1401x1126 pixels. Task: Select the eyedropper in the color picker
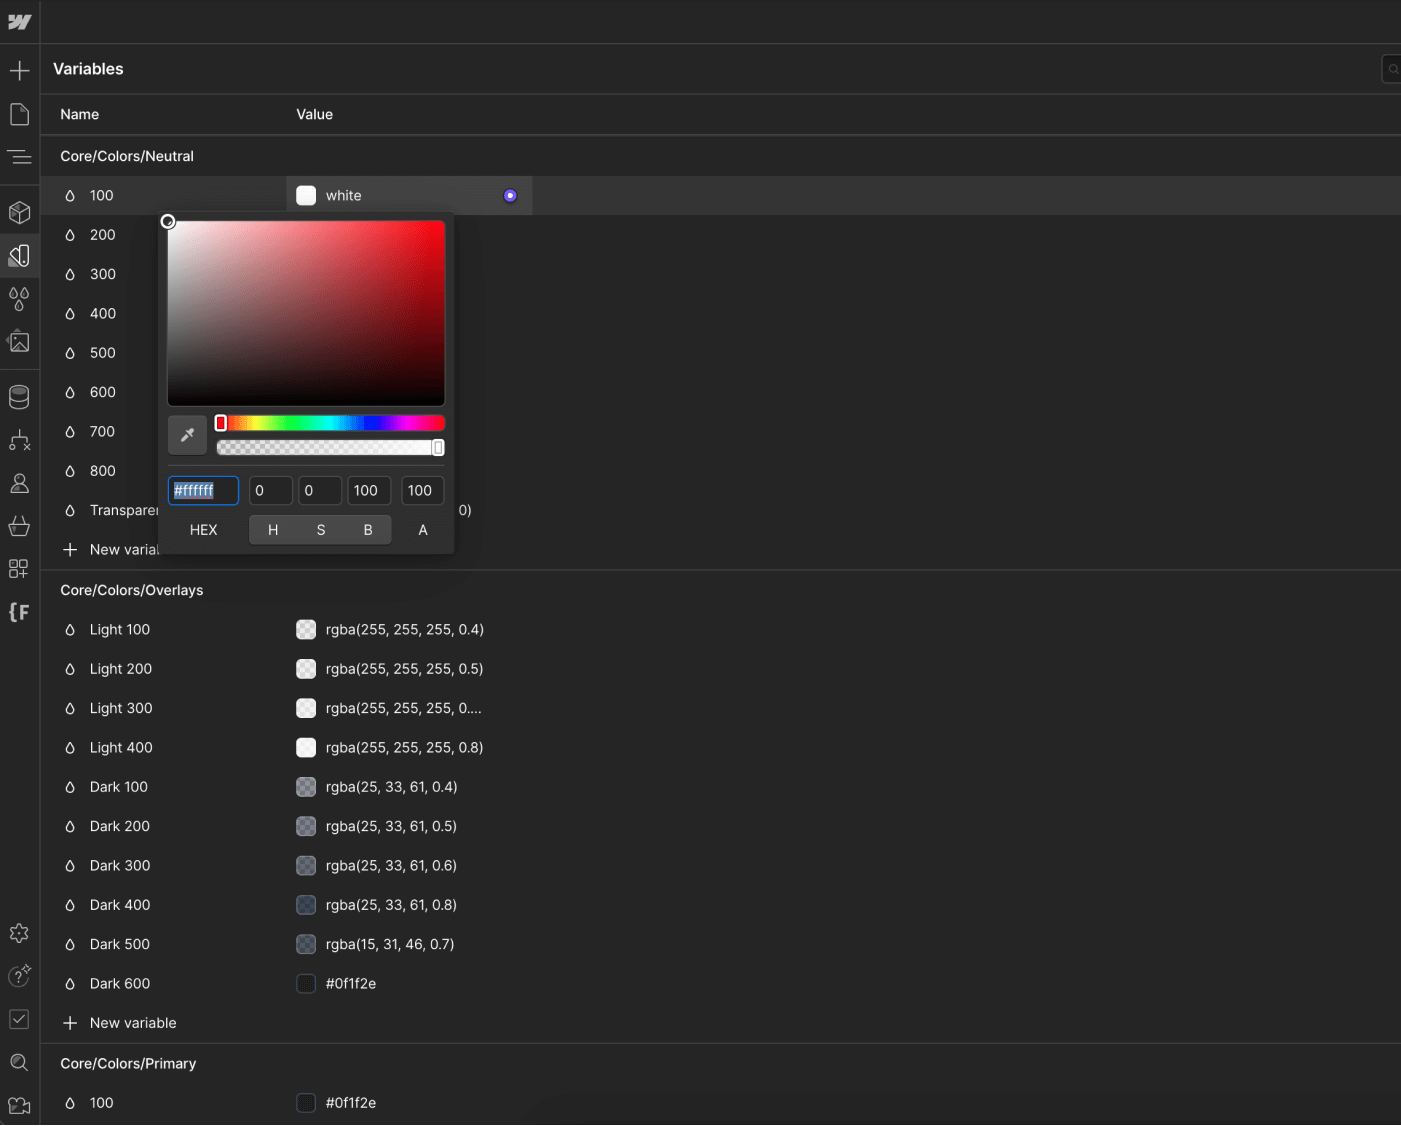(187, 435)
